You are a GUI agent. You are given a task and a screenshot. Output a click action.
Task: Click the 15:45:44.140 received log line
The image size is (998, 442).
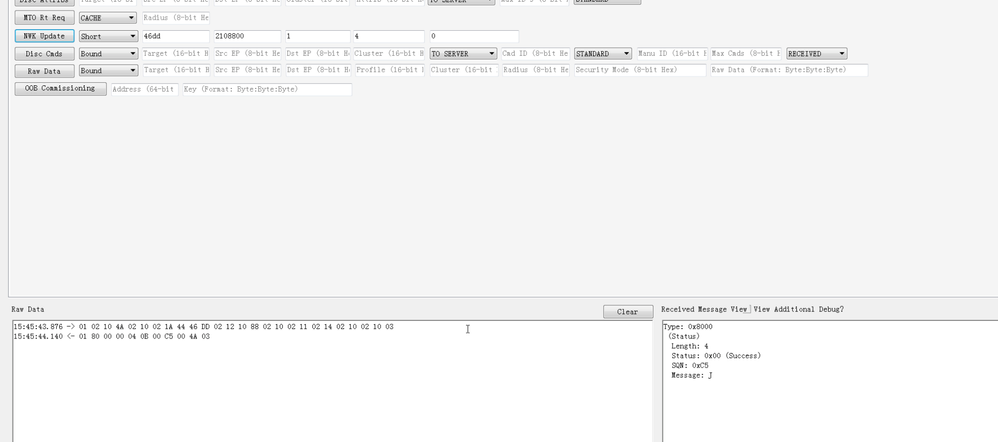[111, 336]
